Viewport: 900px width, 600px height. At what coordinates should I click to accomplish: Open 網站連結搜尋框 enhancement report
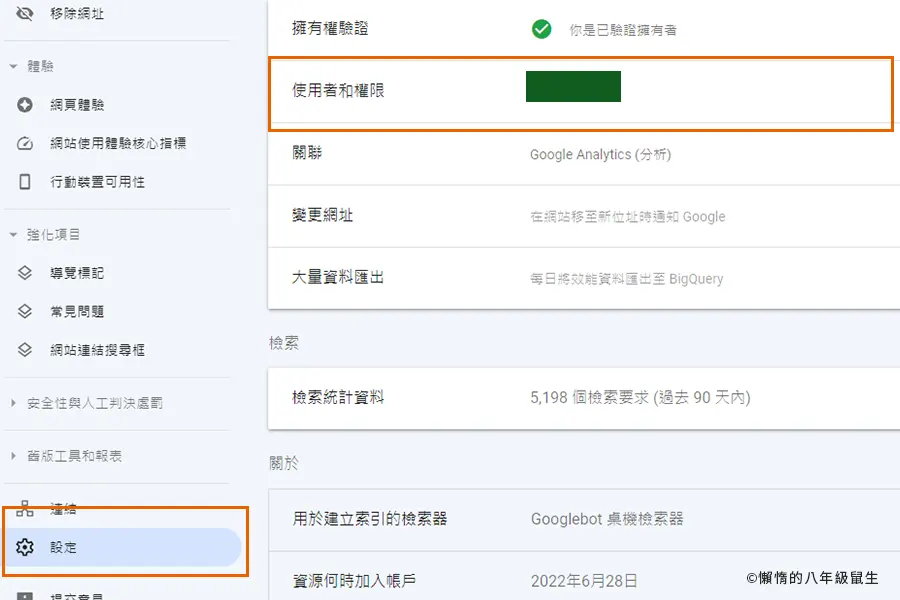[98, 350]
